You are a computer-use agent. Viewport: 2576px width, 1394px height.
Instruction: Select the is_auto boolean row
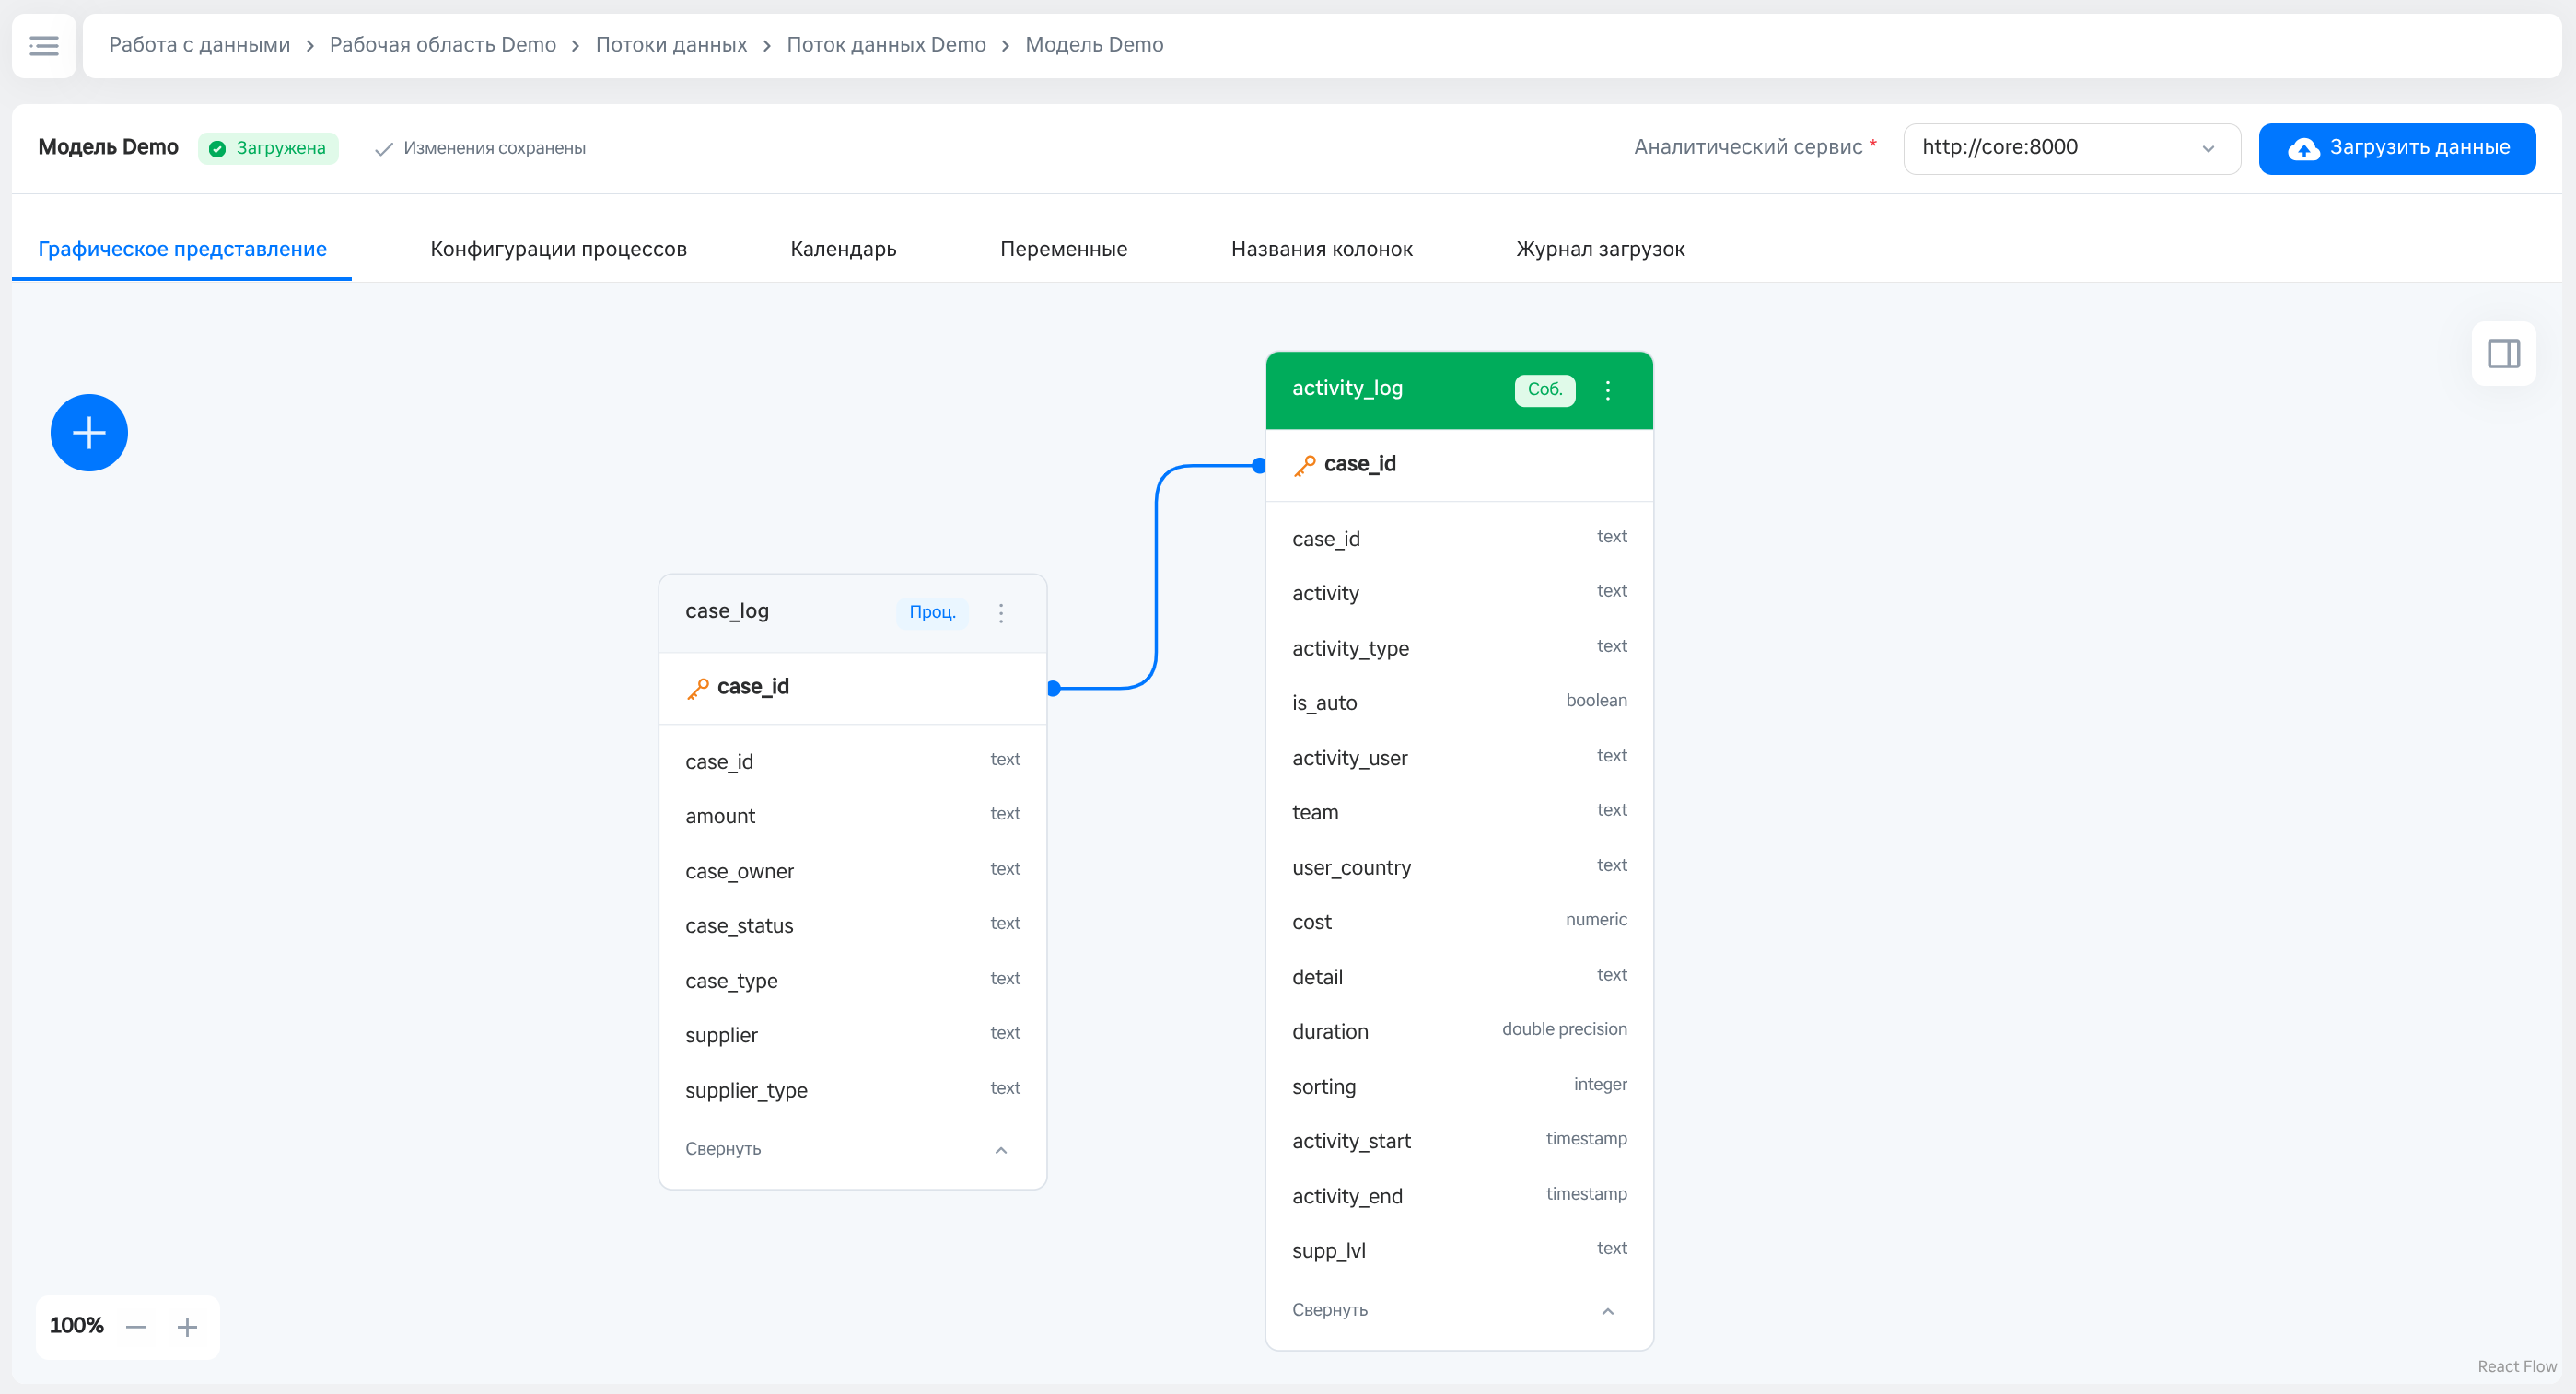pos(1459,702)
